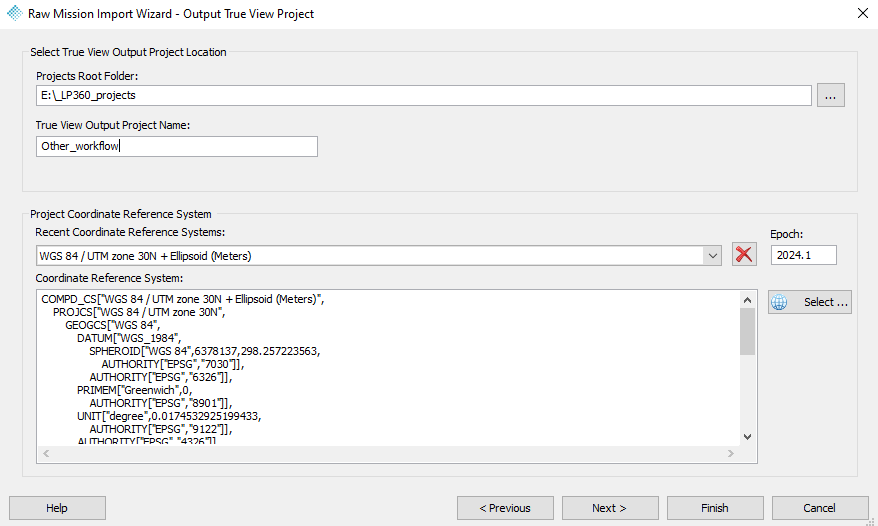Click the COMPD_CS line in CRS text
This screenshot has height=526, width=878.
point(183,299)
